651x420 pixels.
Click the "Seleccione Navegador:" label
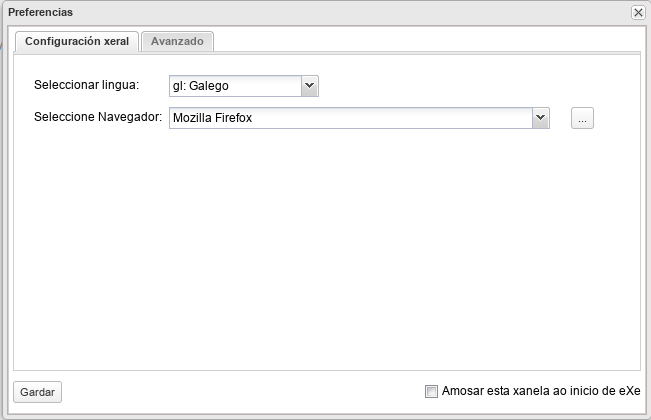click(x=97, y=117)
